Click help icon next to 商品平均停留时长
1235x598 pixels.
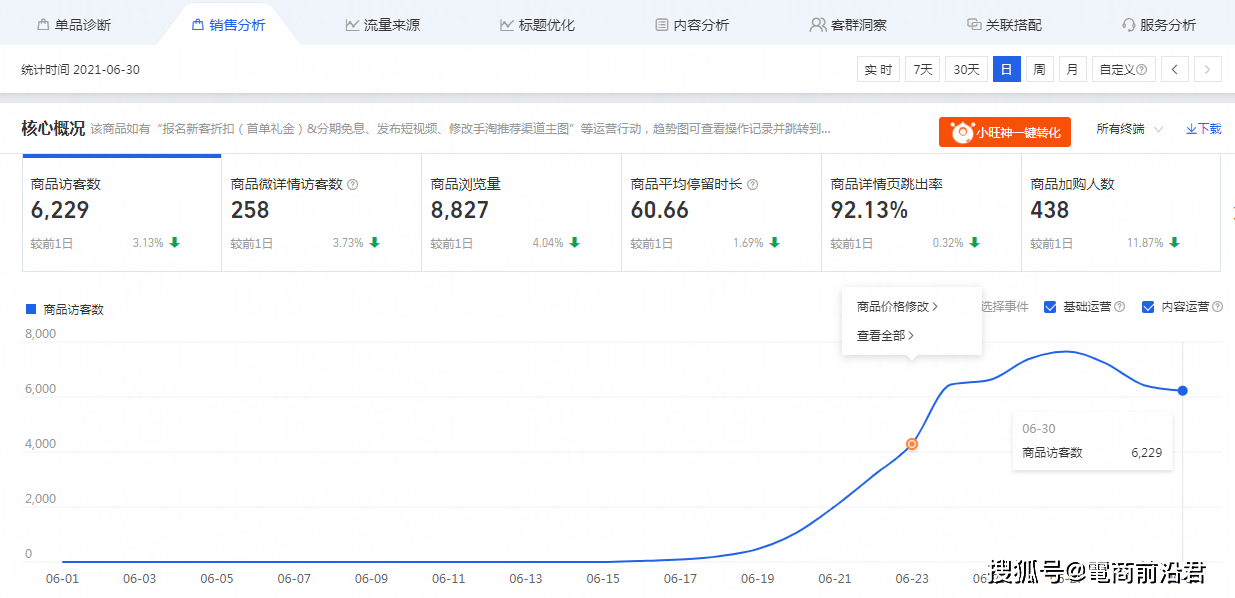click(x=752, y=185)
